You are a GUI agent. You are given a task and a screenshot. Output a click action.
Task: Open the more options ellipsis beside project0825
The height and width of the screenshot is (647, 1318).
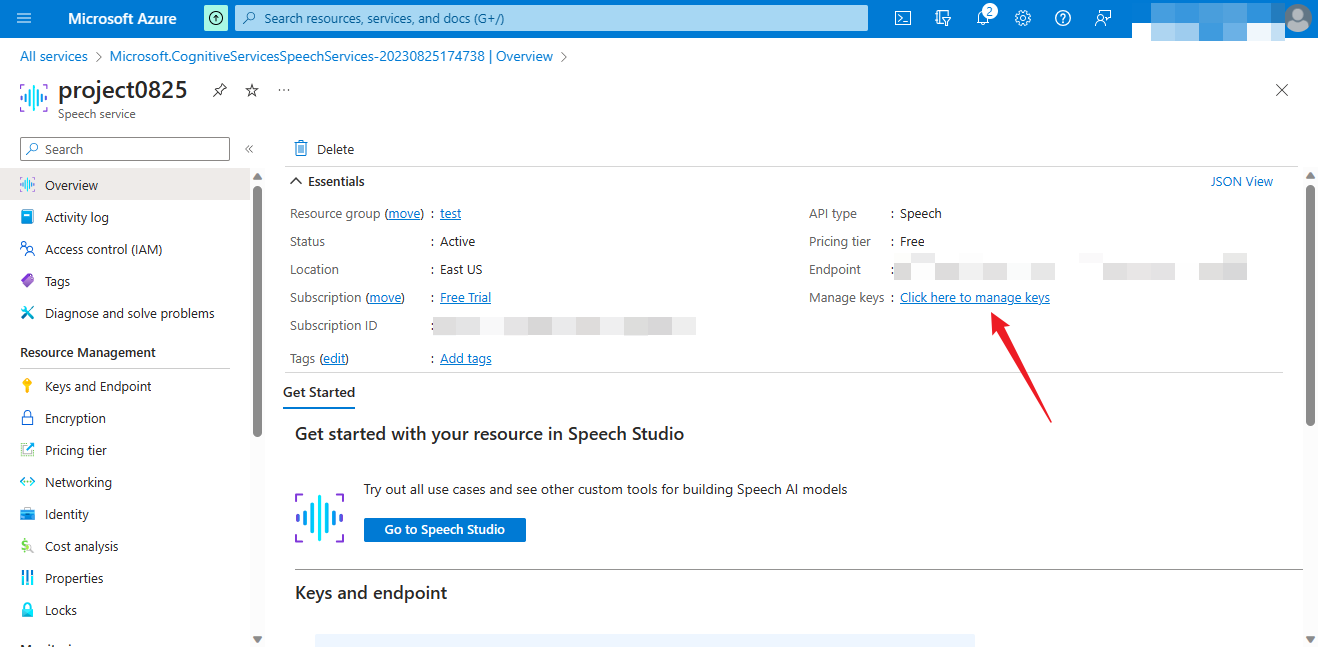(x=284, y=90)
